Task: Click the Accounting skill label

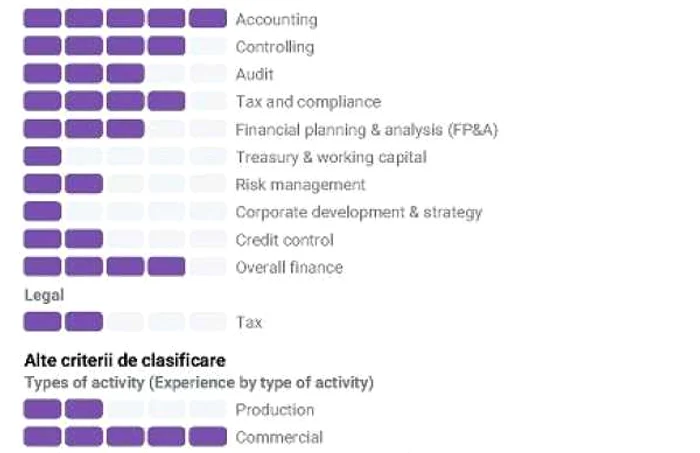Action: 276,20
